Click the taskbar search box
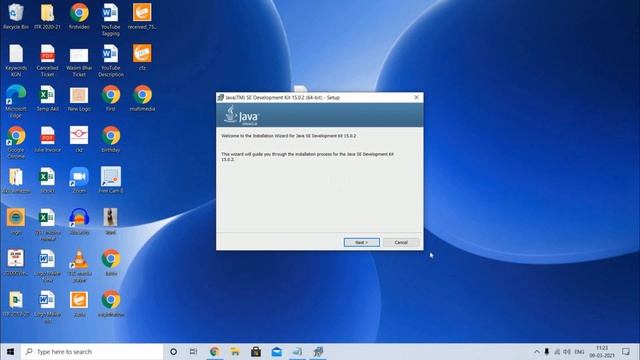This screenshot has width=640, height=360. [x=92, y=351]
